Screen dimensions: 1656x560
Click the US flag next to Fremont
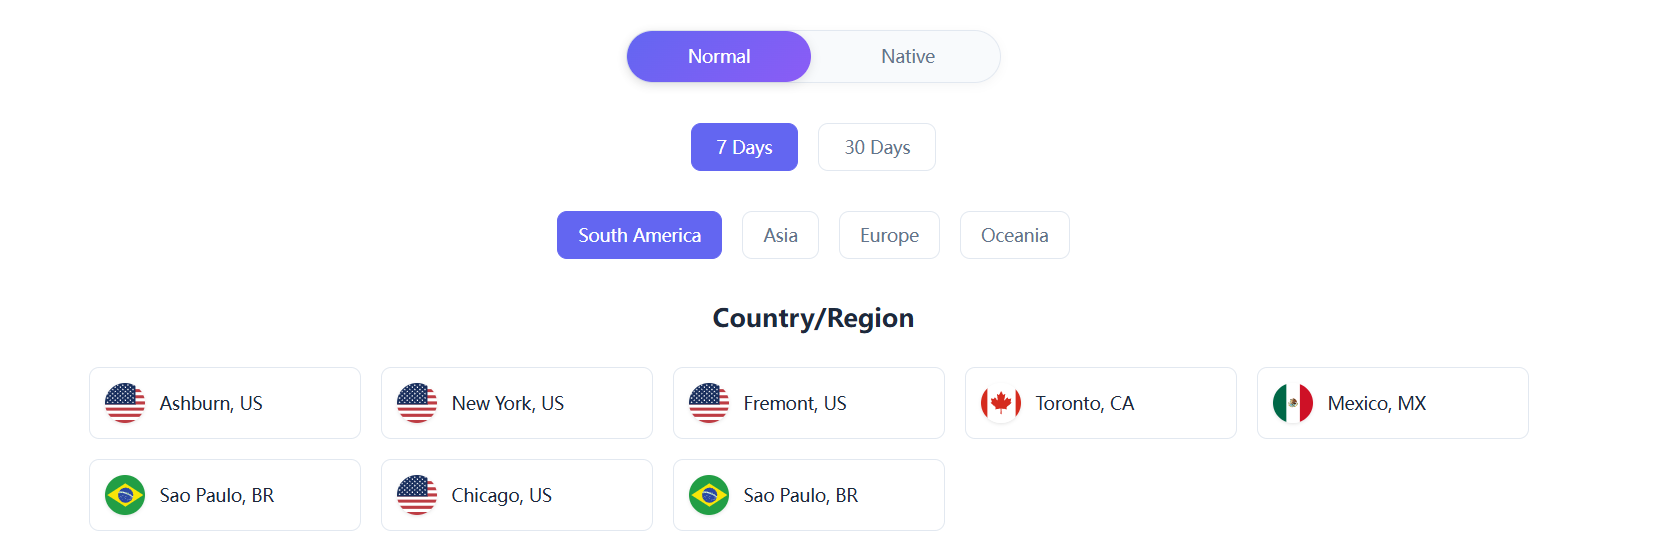pos(709,403)
